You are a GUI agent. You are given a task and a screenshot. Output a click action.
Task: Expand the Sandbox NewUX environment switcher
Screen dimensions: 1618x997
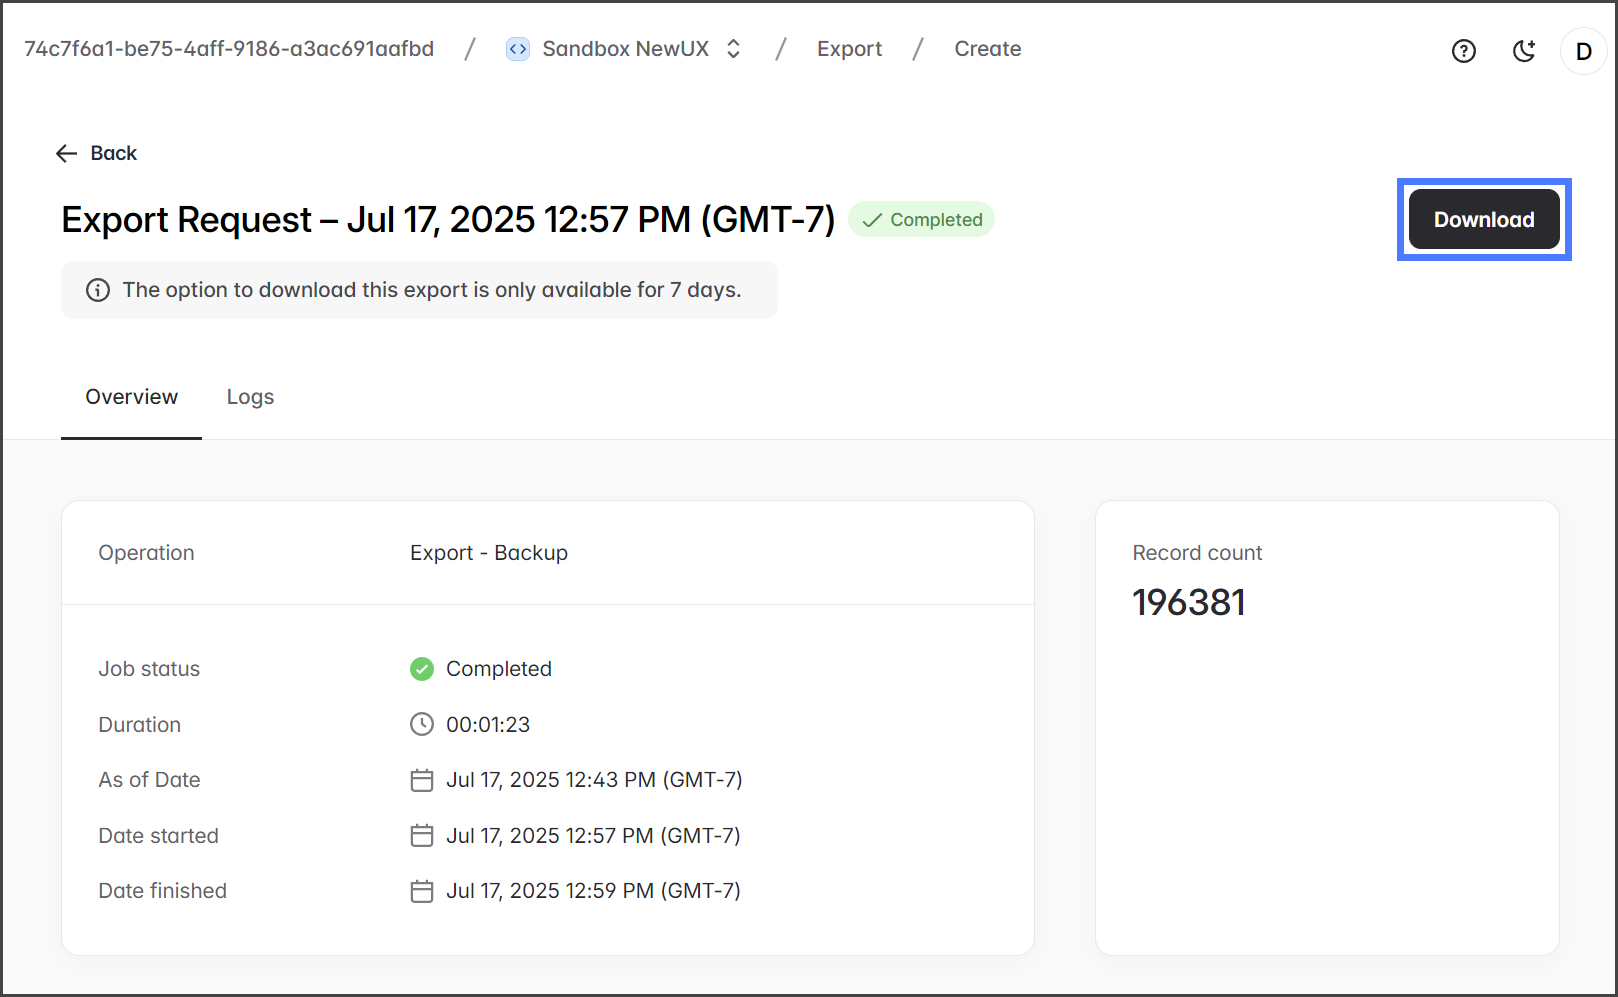coord(733,49)
